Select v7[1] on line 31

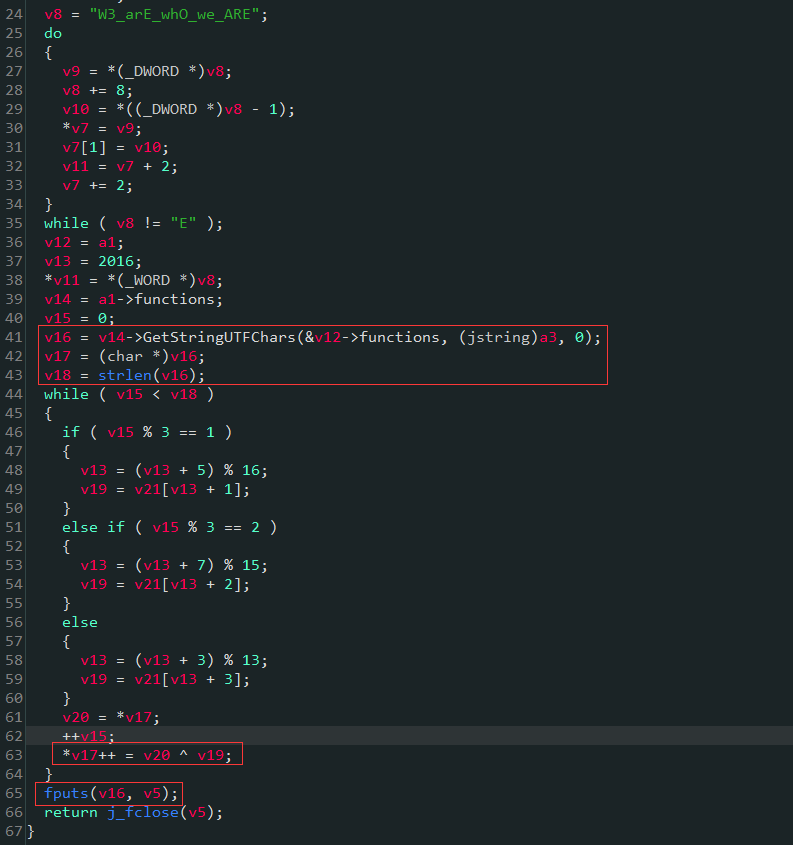coord(84,147)
